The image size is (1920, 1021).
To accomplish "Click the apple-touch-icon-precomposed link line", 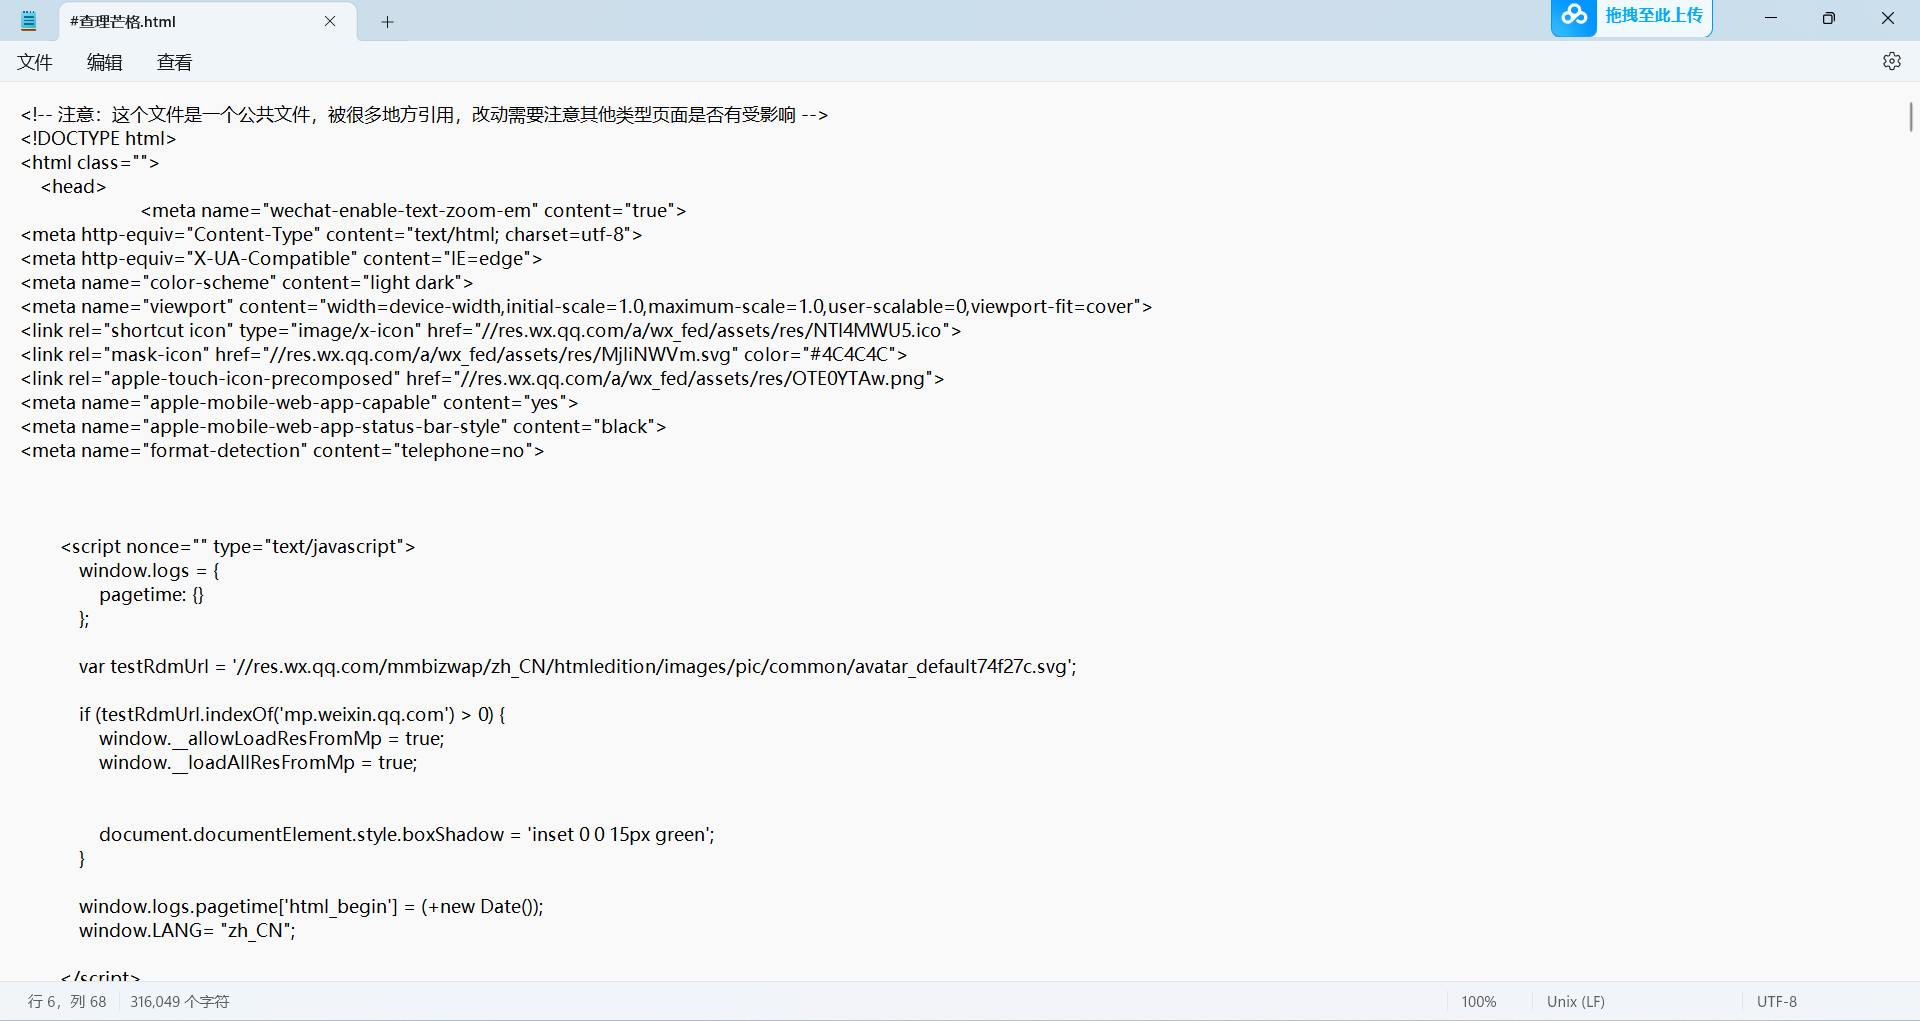I will tap(482, 378).
